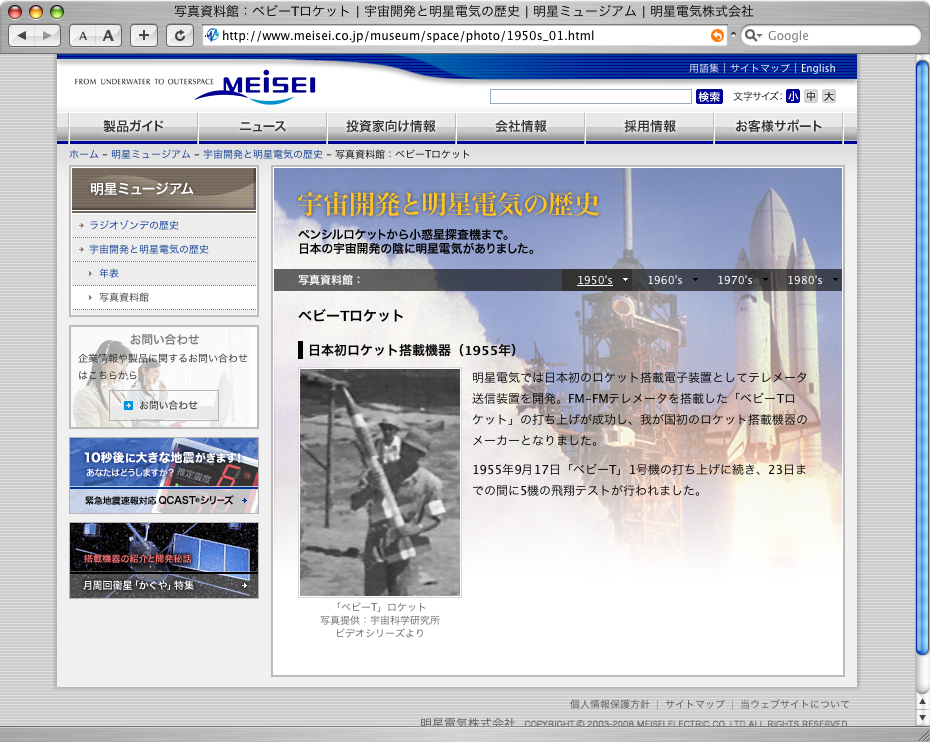Click 明星ミュージアム sidebar header

point(164,189)
